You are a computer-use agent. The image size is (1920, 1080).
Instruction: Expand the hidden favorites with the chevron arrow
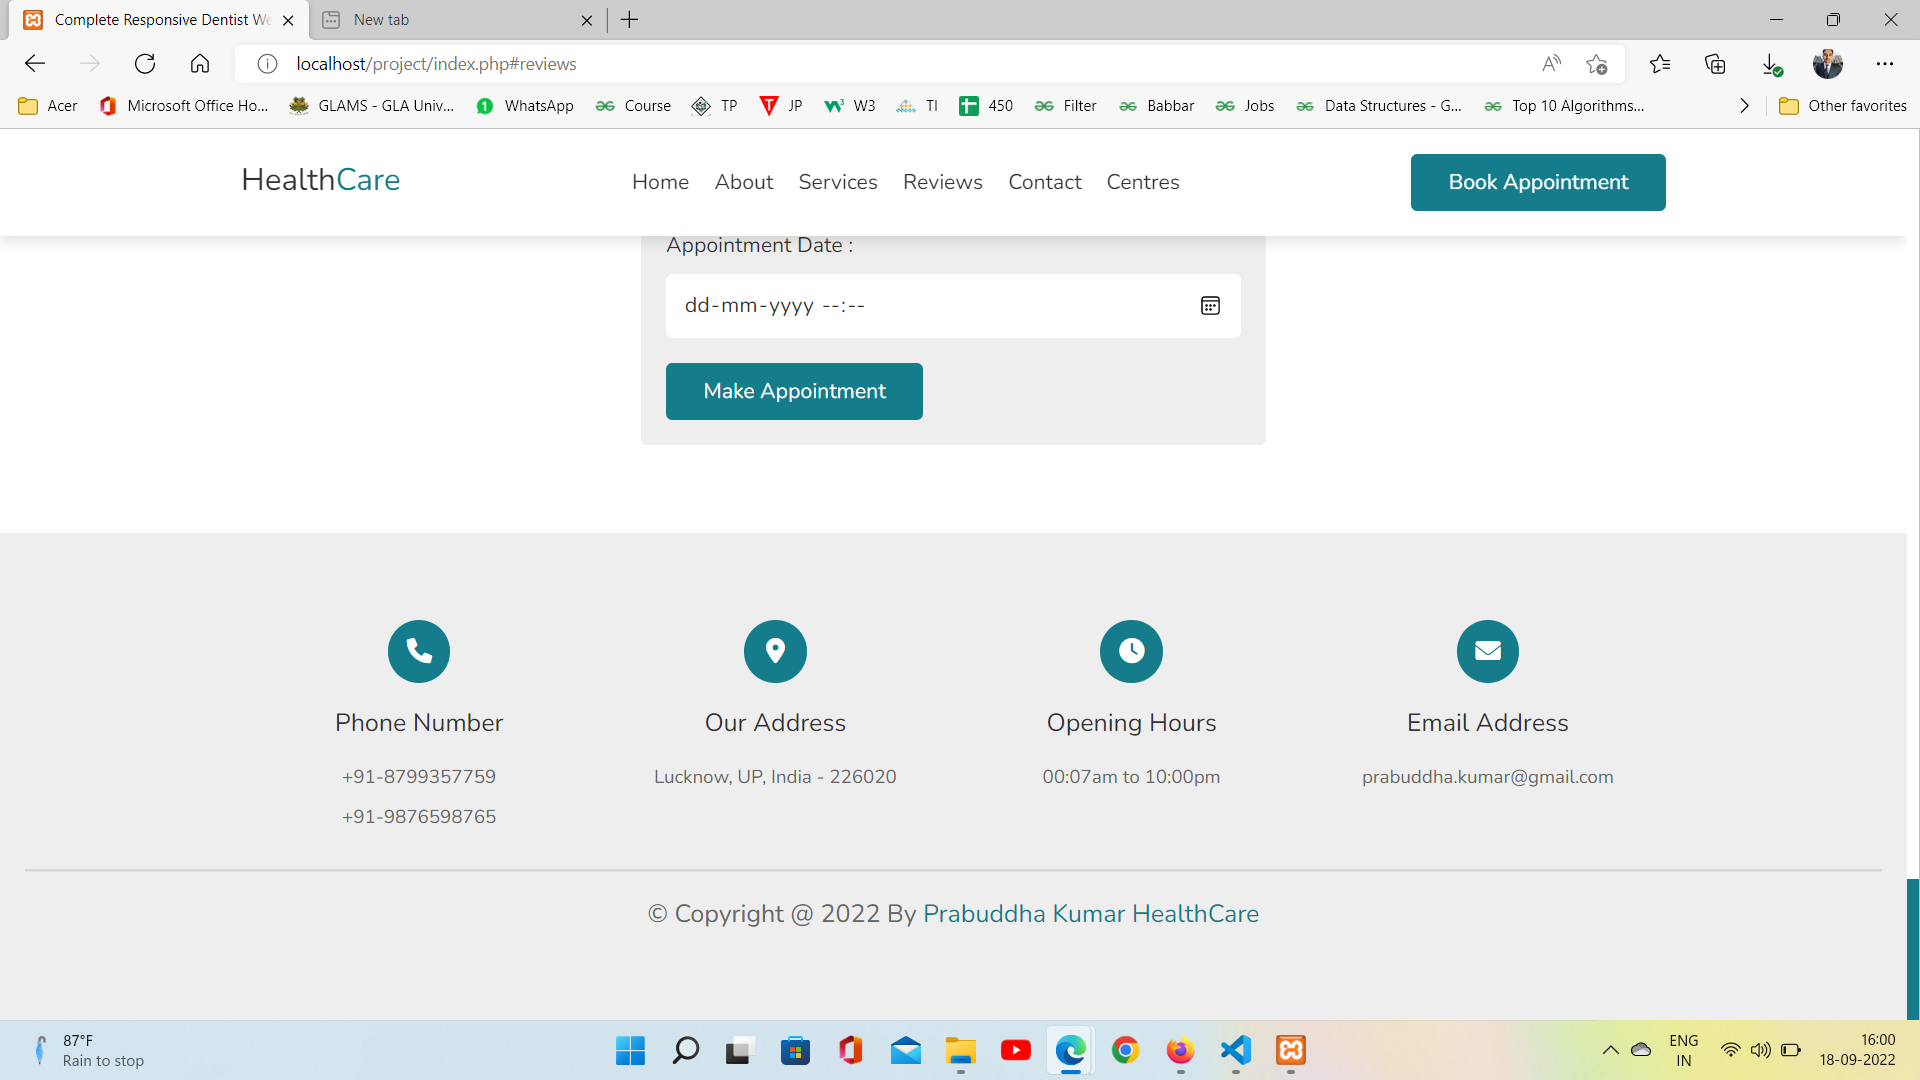(1744, 105)
